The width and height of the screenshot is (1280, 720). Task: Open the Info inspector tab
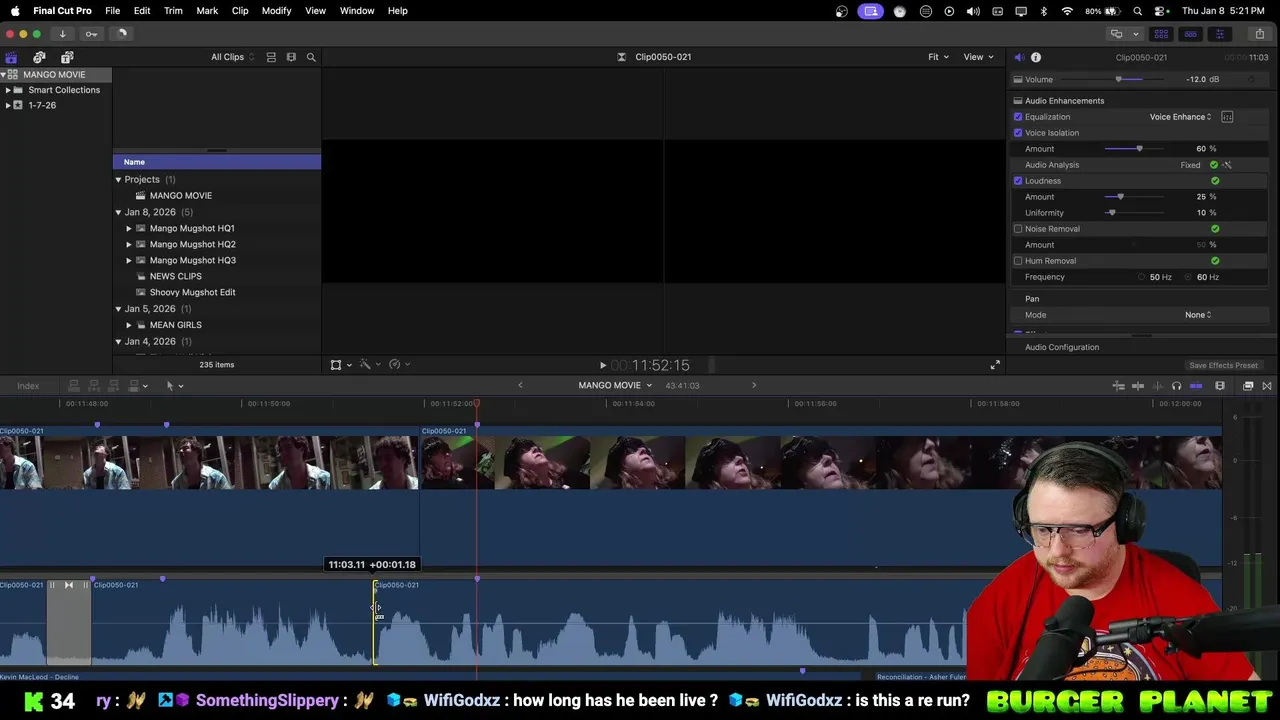1036,57
